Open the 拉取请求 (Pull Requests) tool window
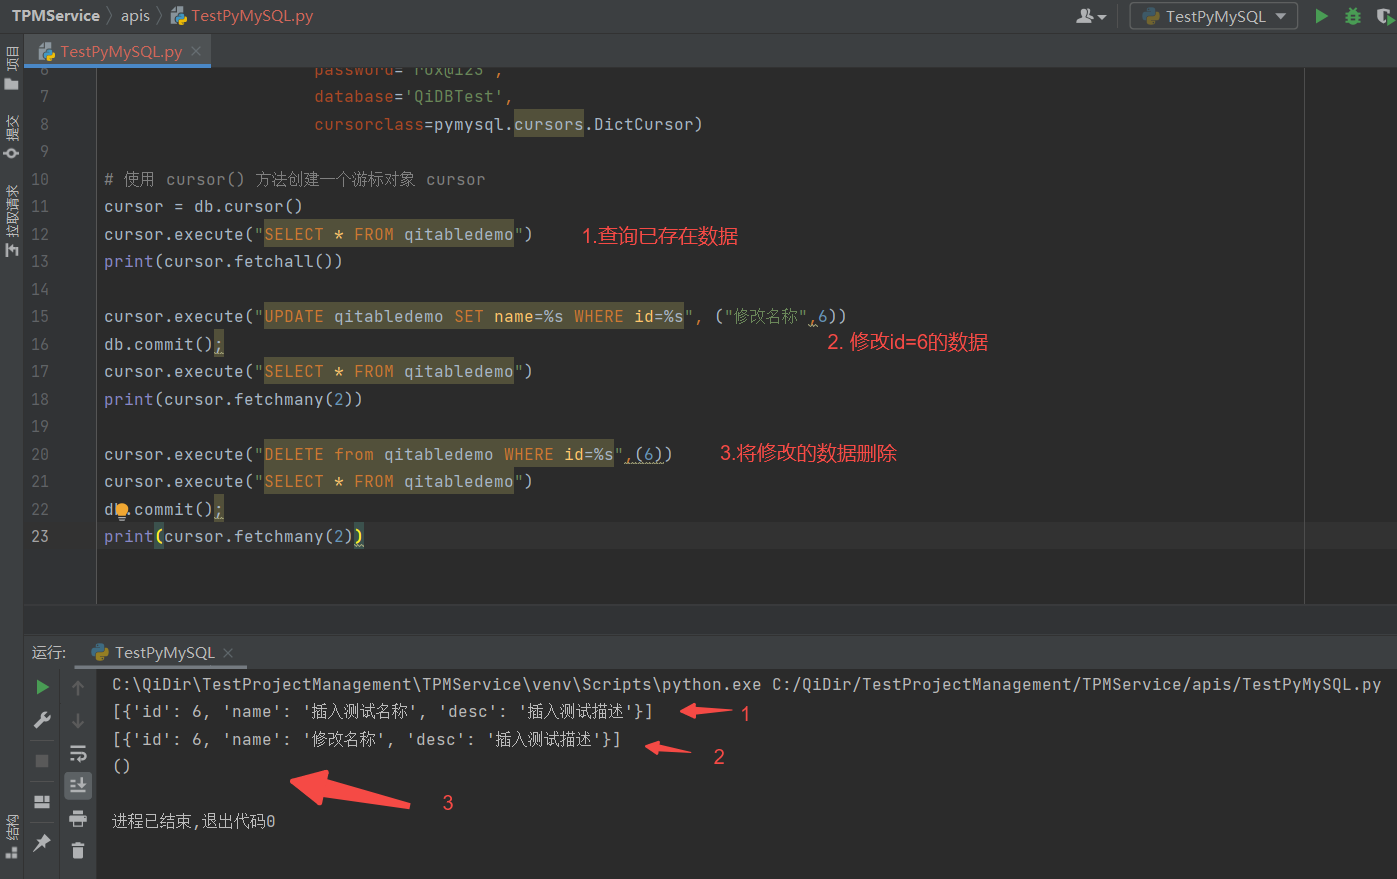 (x=12, y=220)
